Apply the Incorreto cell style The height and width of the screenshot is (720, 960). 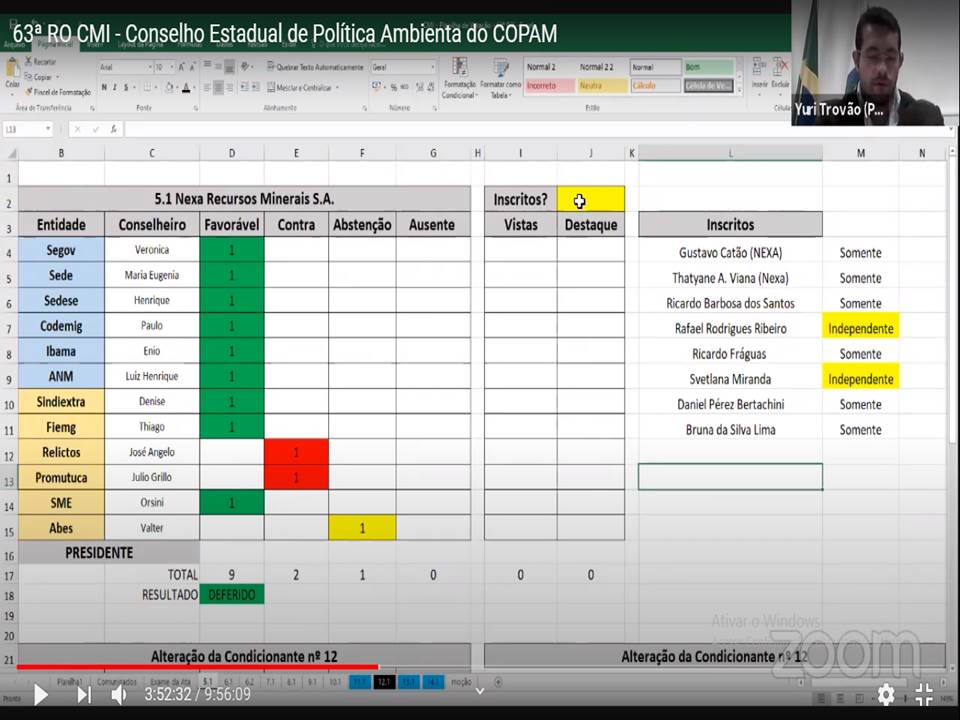click(549, 86)
